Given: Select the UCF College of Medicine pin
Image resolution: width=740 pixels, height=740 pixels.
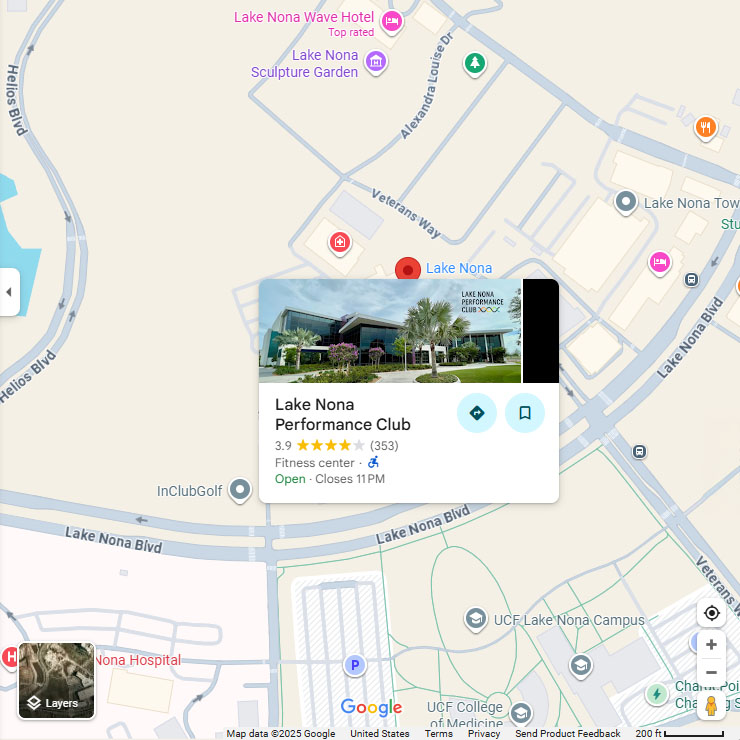Looking at the screenshot, I should click(521, 714).
